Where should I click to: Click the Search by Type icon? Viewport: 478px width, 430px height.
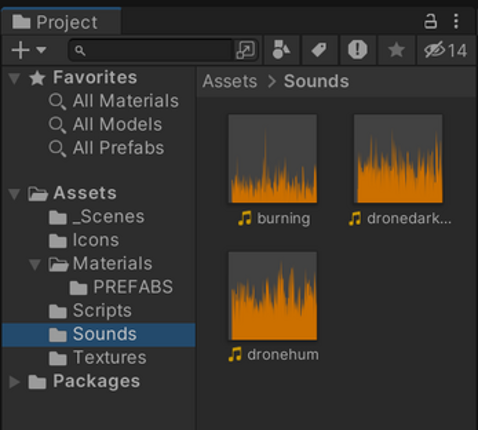point(281,50)
